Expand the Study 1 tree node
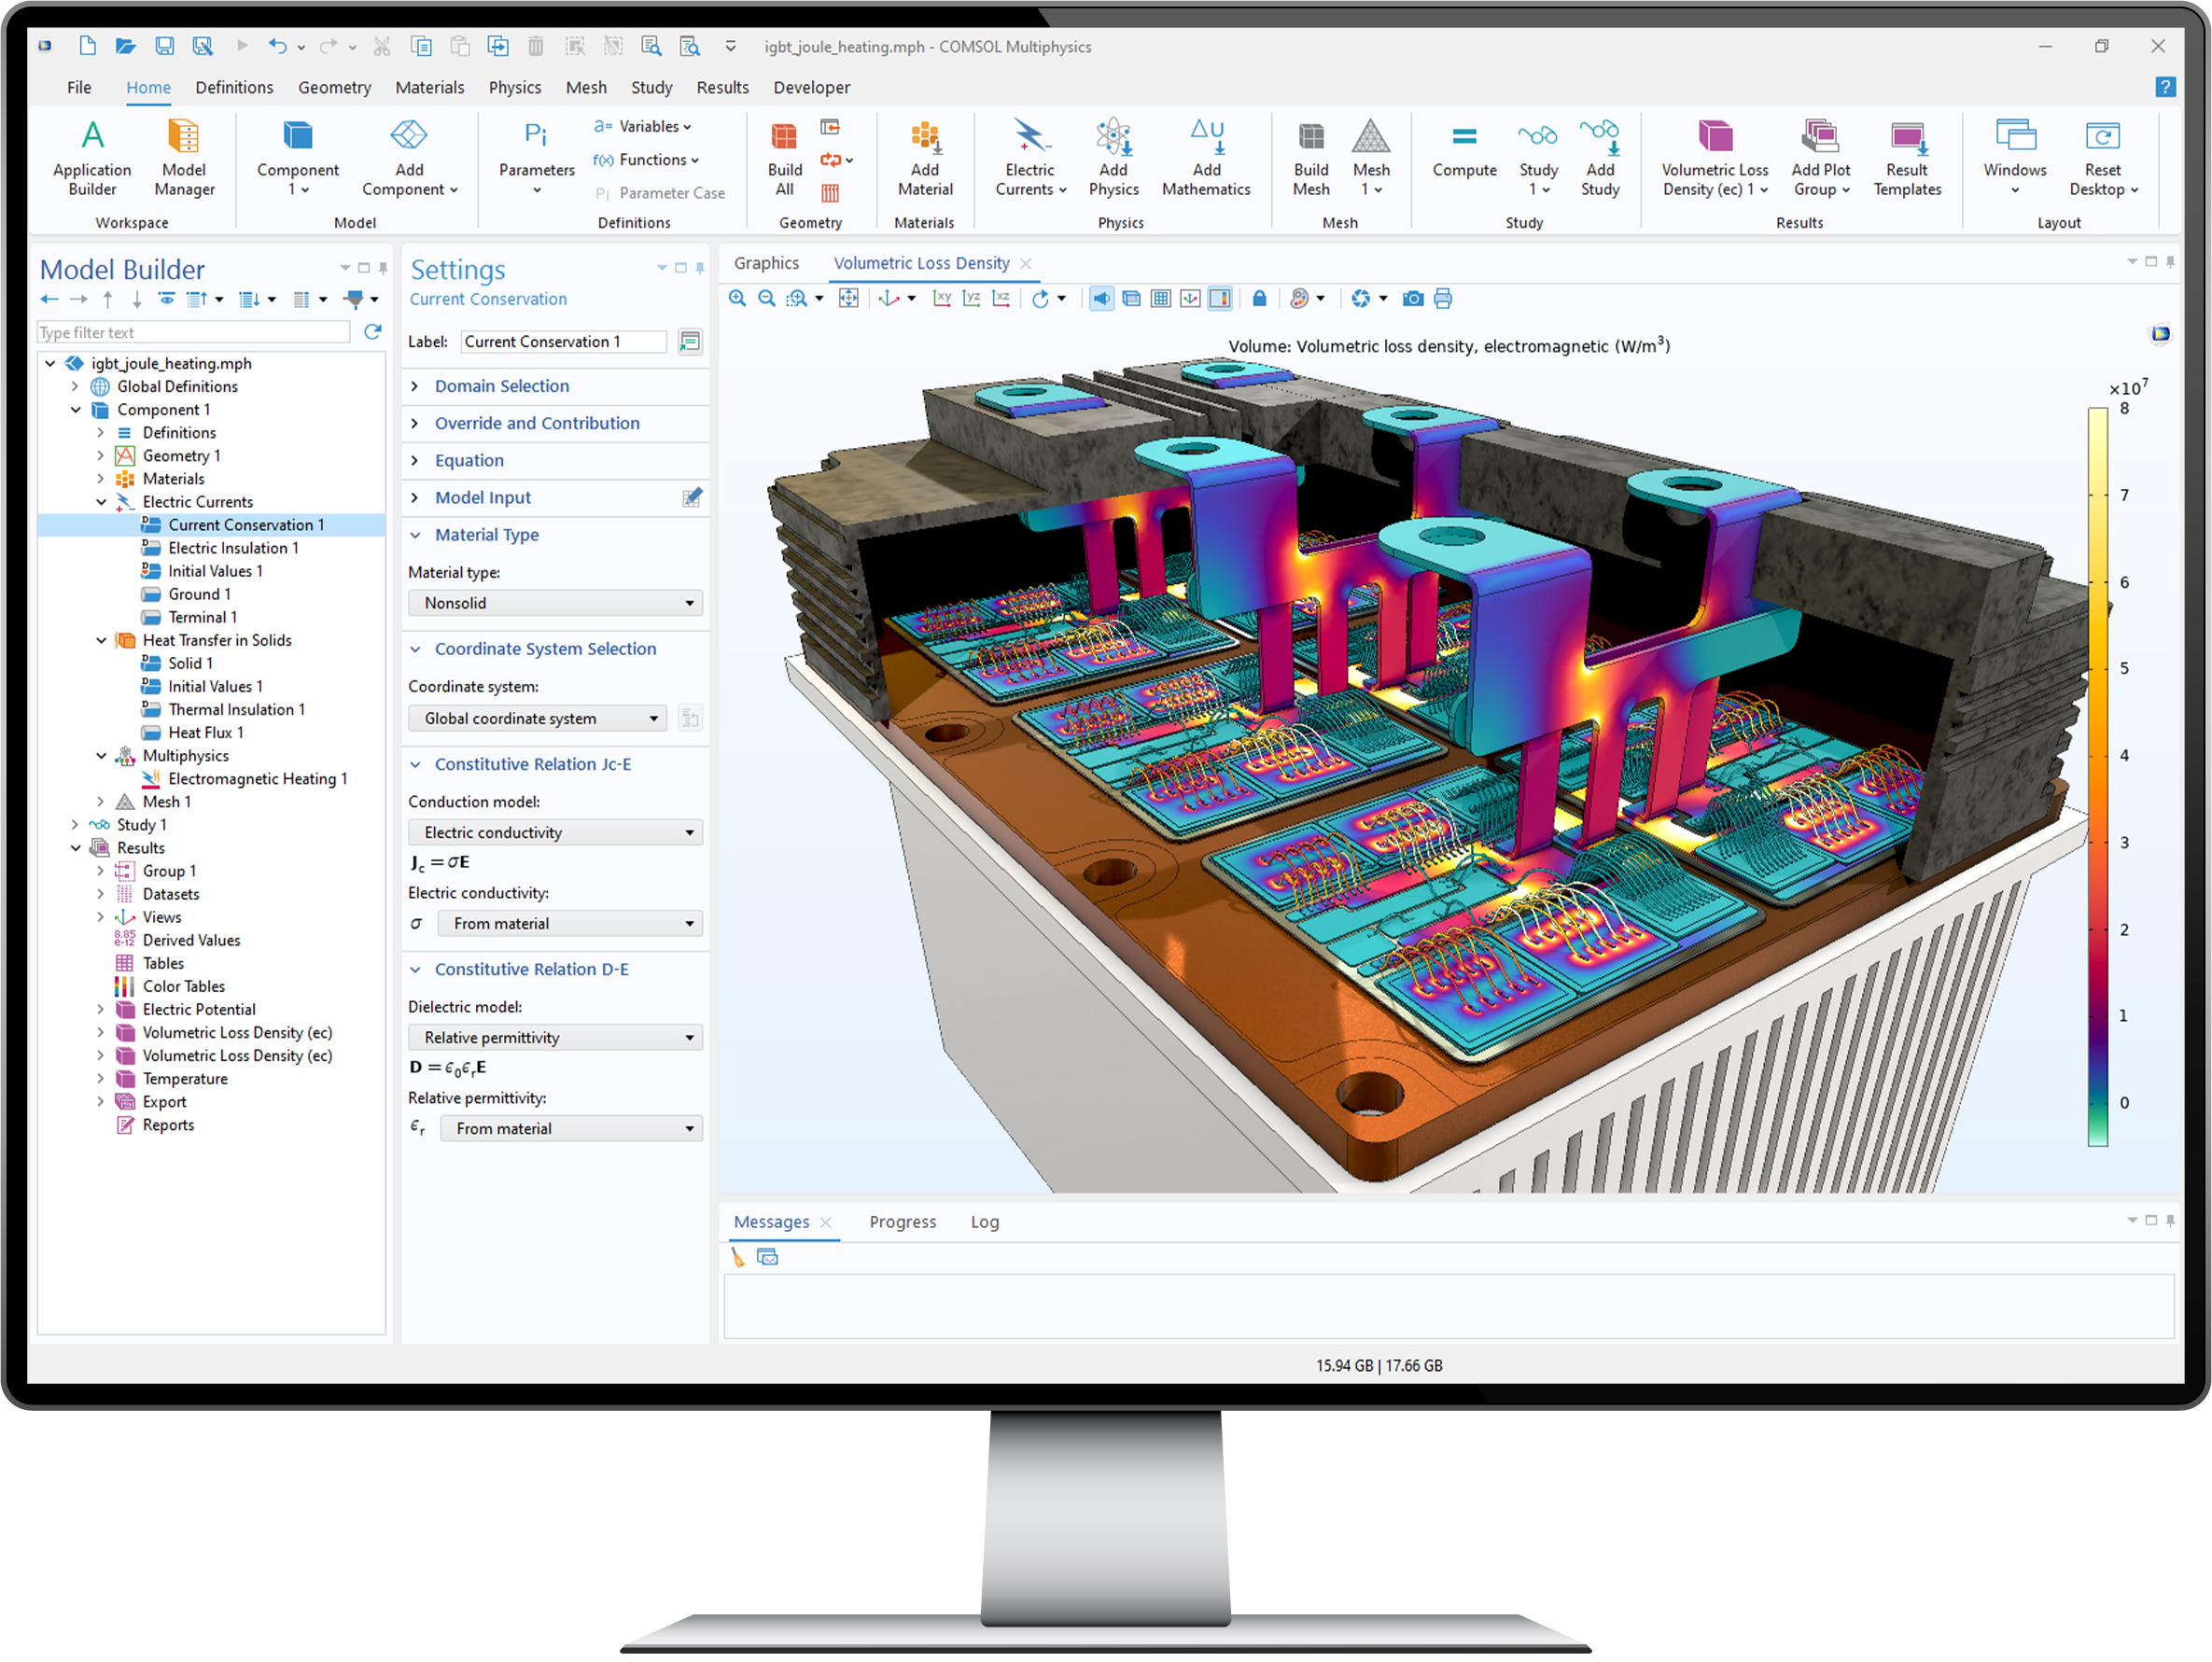 click(x=75, y=825)
